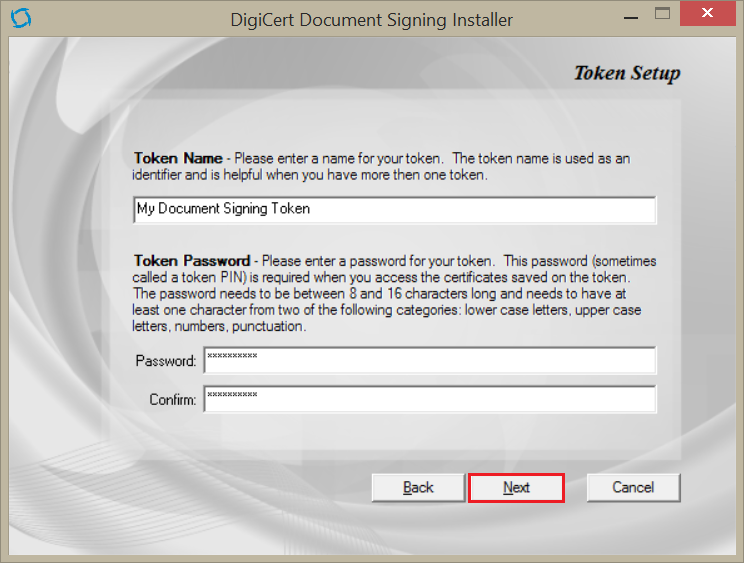Image resolution: width=744 pixels, height=563 pixels.
Task: Click the "Password:" field label
Action: click(x=166, y=361)
